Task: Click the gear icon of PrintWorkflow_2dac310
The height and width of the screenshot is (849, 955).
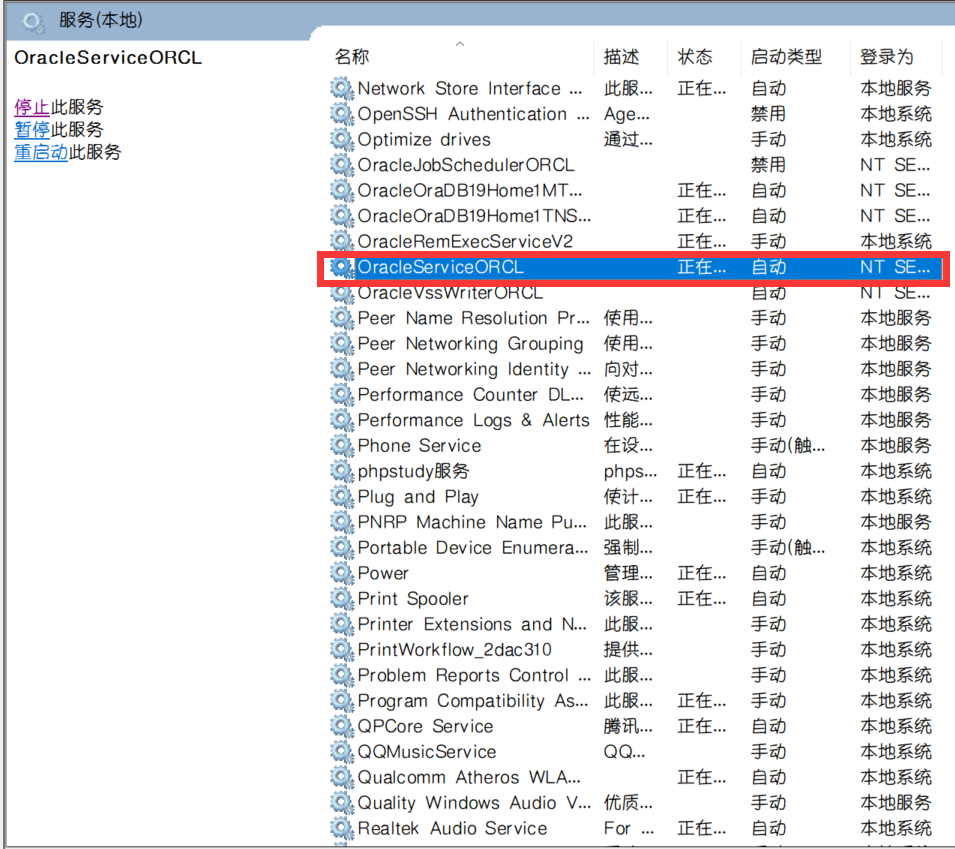Action: coord(342,650)
